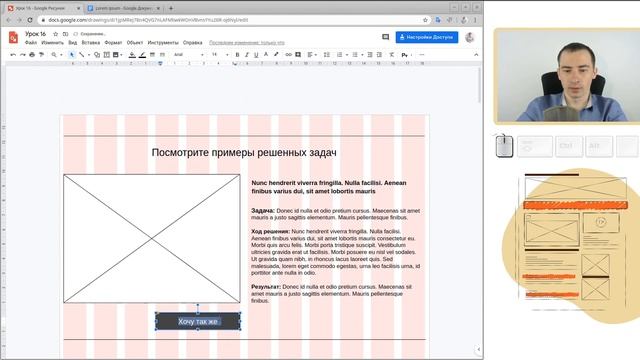The height and width of the screenshot is (360, 640).
Task: Click the Bulleted list icon
Action: (355, 55)
